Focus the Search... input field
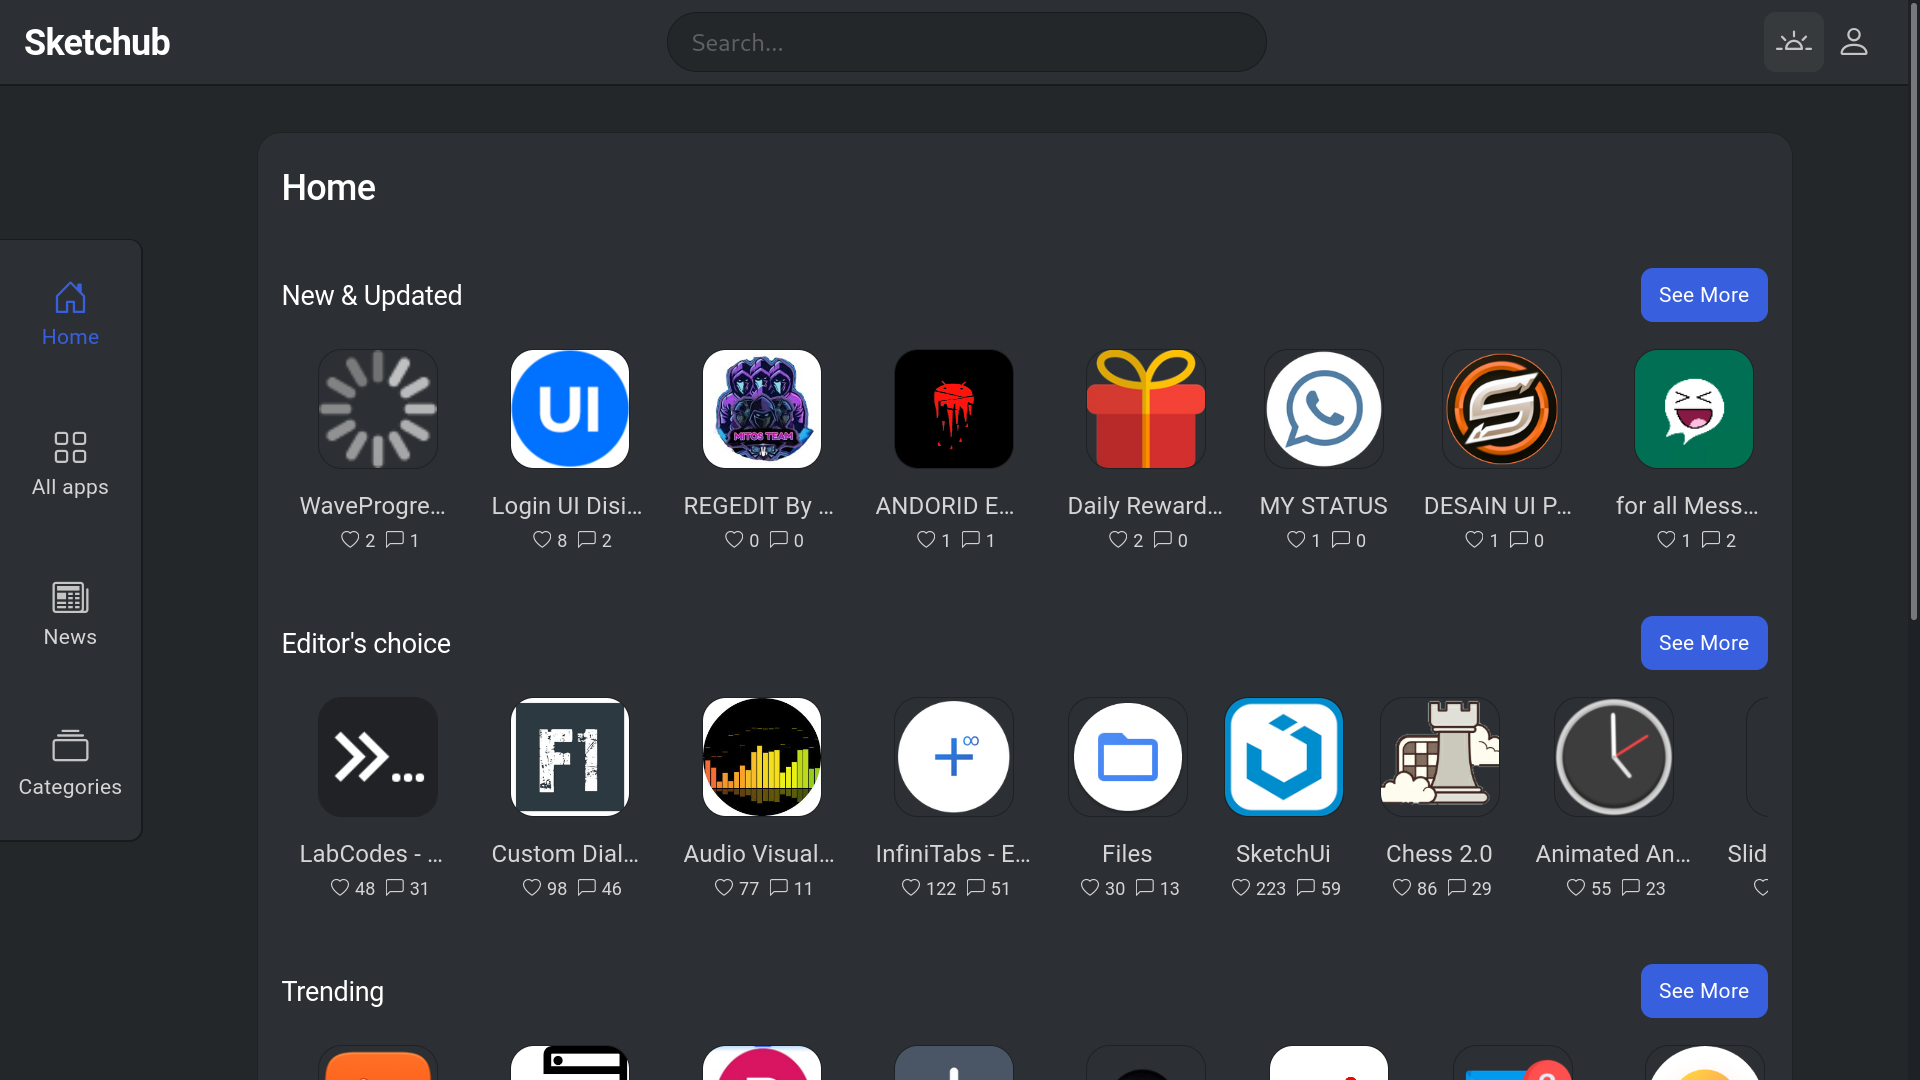 pos(967,42)
